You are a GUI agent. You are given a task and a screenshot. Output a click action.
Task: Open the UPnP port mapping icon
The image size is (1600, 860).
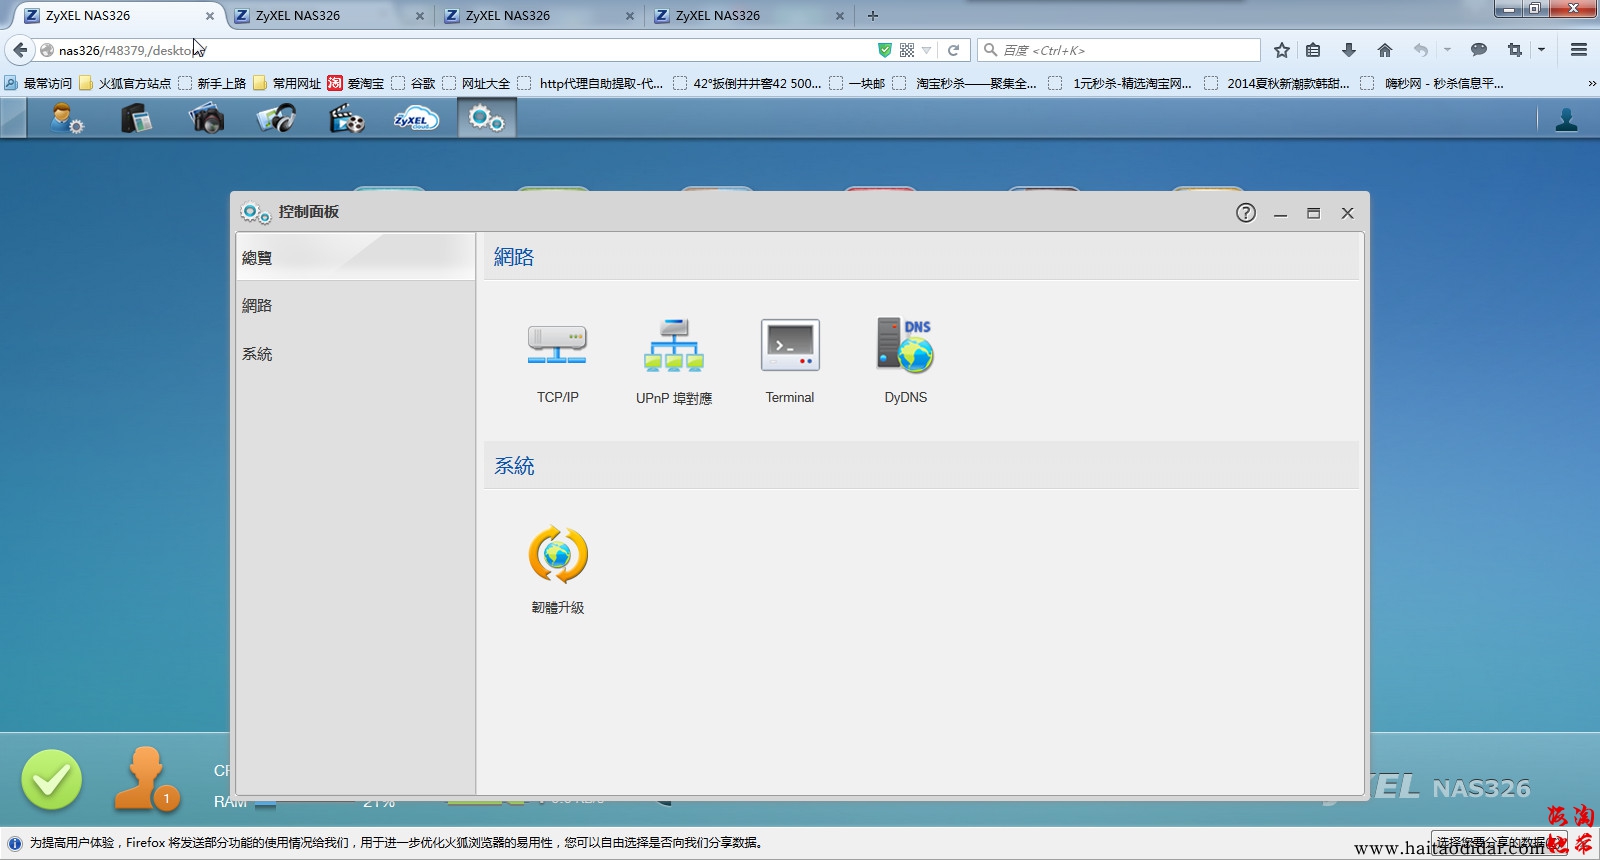tap(673, 346)
